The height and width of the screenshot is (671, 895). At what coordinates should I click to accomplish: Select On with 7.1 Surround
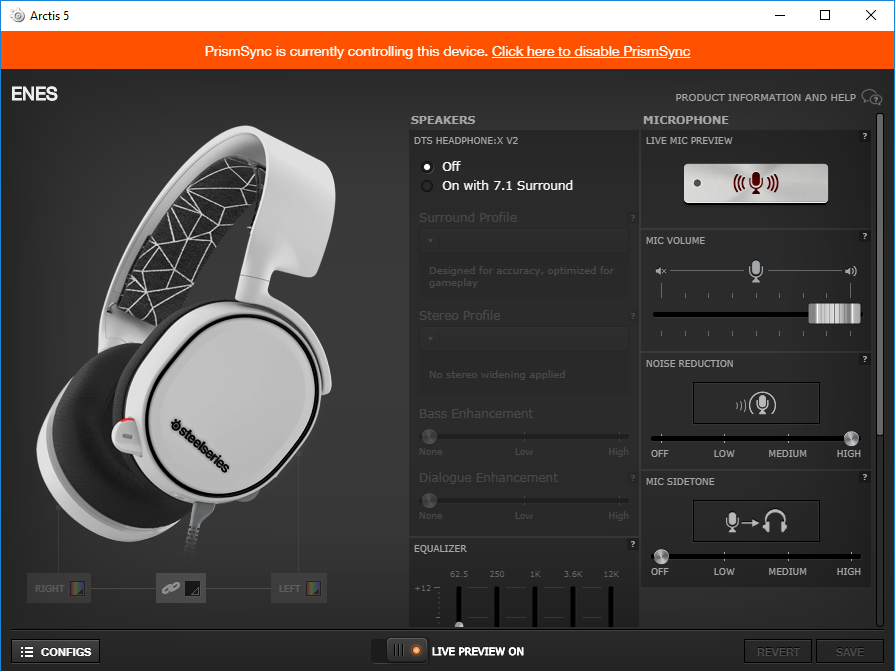pos(426,186)
